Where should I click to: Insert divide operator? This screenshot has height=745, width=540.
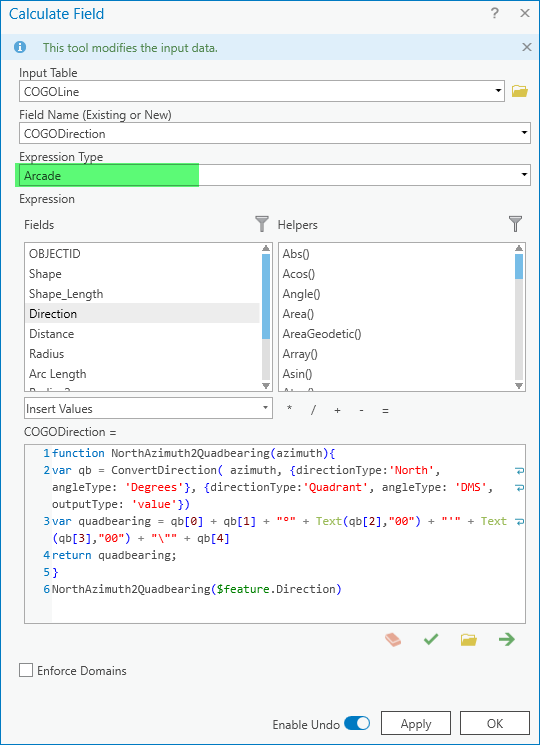[313, 410]
